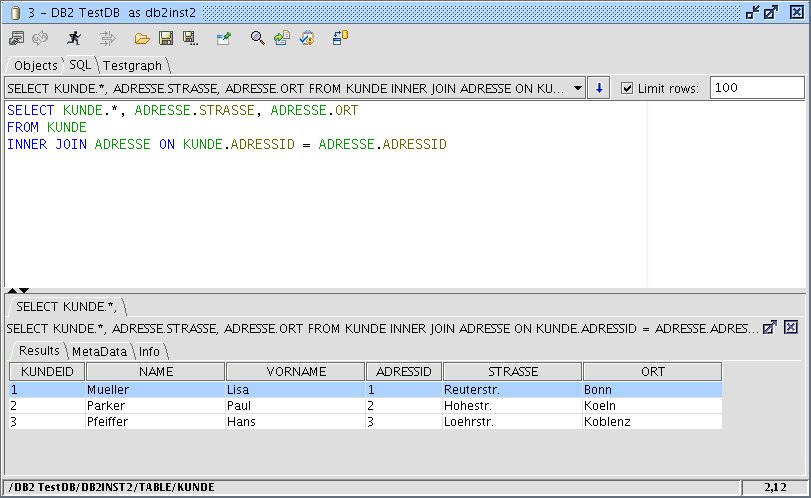The height and width of the screenshot is (498, 811).
Task: Collapse editor with the up split arrow
Action: click(12, 290)
